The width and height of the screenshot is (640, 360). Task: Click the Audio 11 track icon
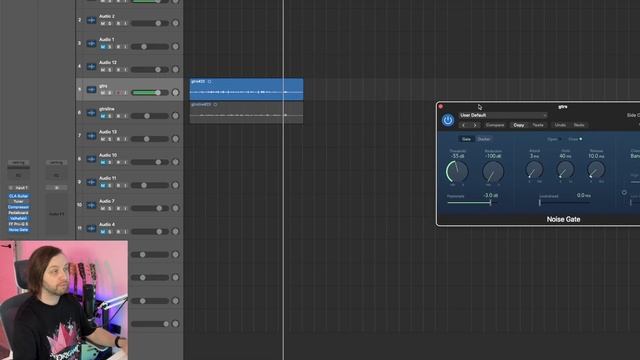[x=91, y=182]
